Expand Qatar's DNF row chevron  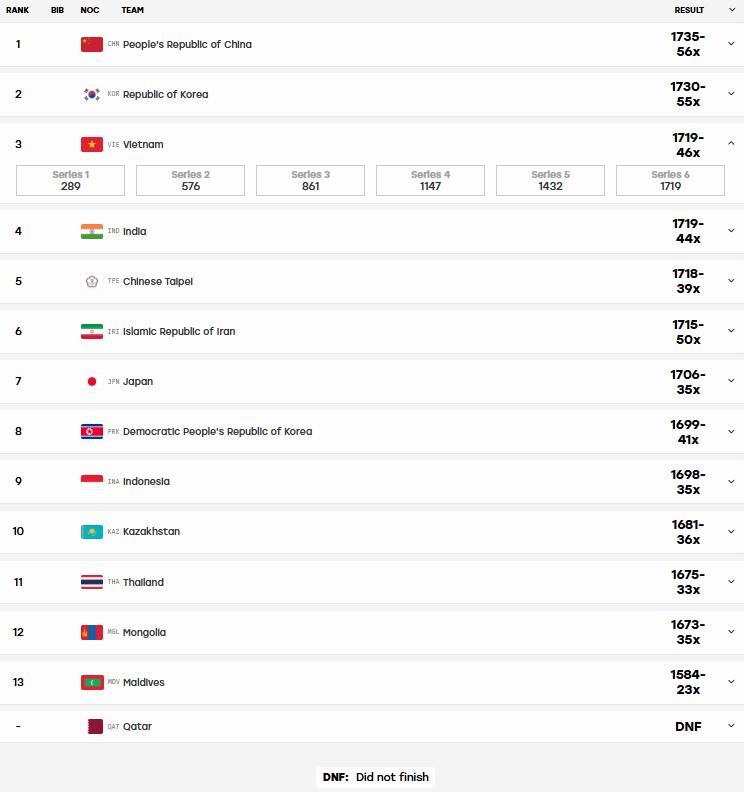click(731, 726)
